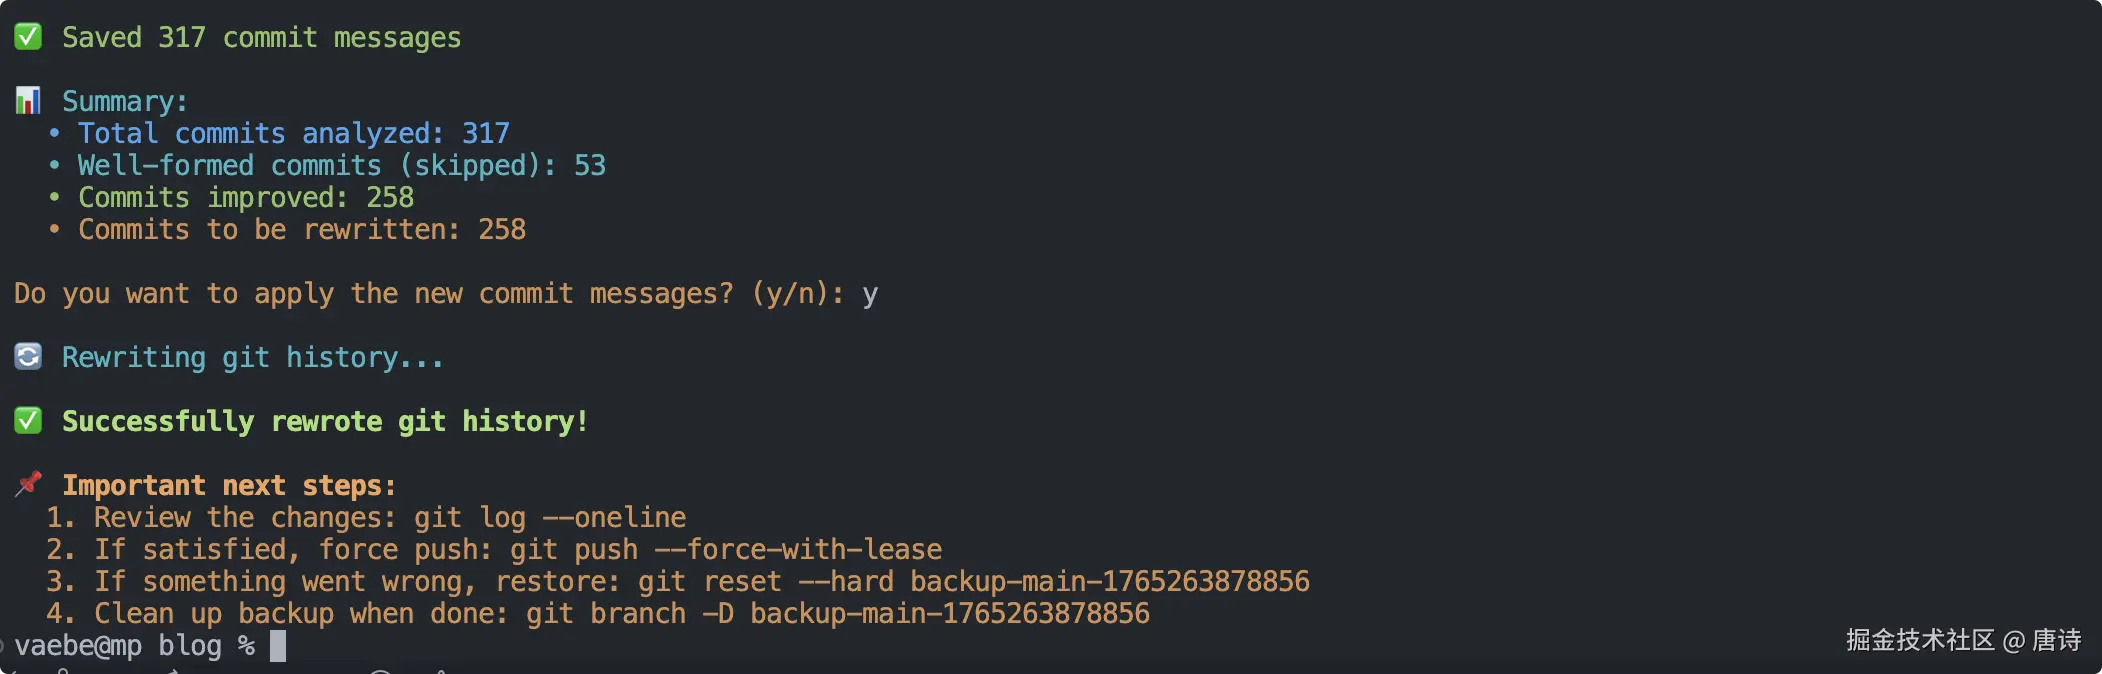The image size is (2102, 674).
Task: Click the green checkmark beside Saved 317 commit messages
Action: (28, 37)
